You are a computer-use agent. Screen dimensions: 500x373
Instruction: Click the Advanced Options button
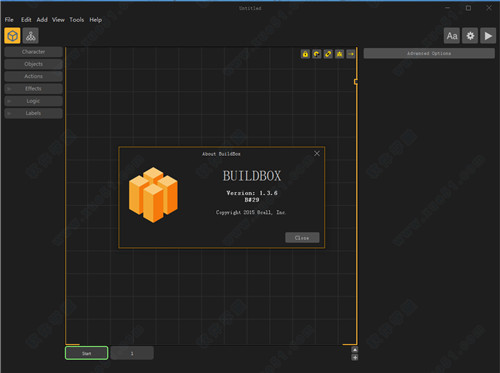point(429,53)
